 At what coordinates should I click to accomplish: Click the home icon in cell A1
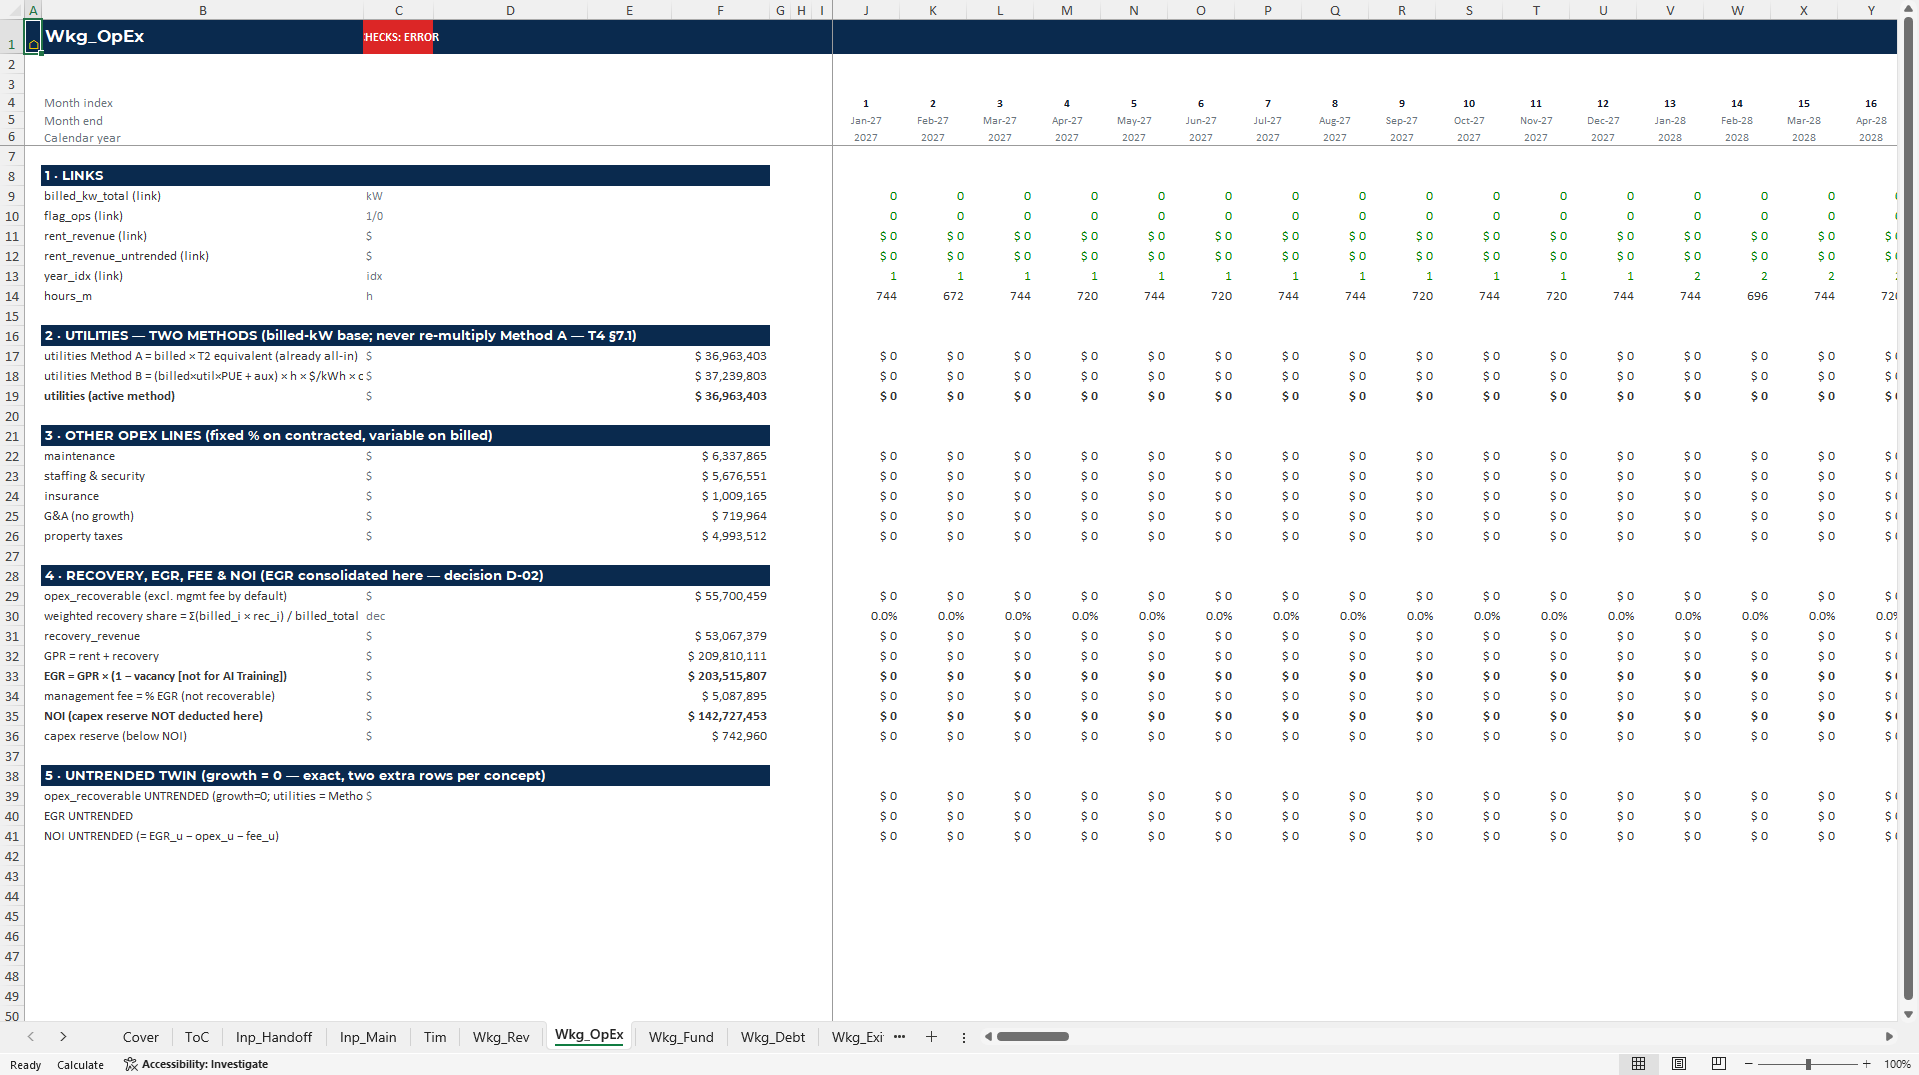click(x=33, y=44)
